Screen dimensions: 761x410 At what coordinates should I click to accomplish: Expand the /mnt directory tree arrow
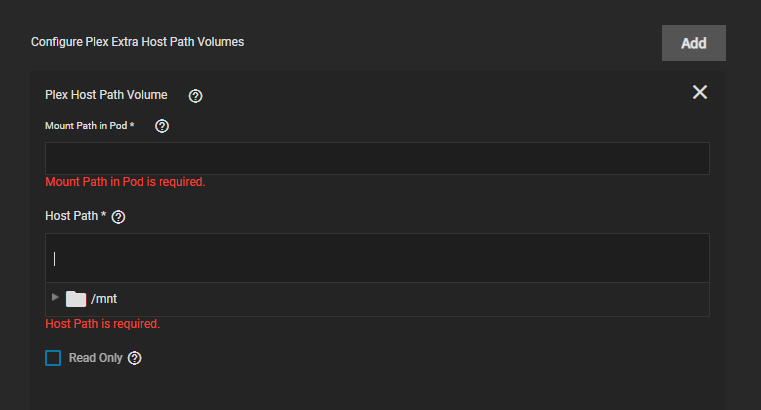click(x=55, y=297)
